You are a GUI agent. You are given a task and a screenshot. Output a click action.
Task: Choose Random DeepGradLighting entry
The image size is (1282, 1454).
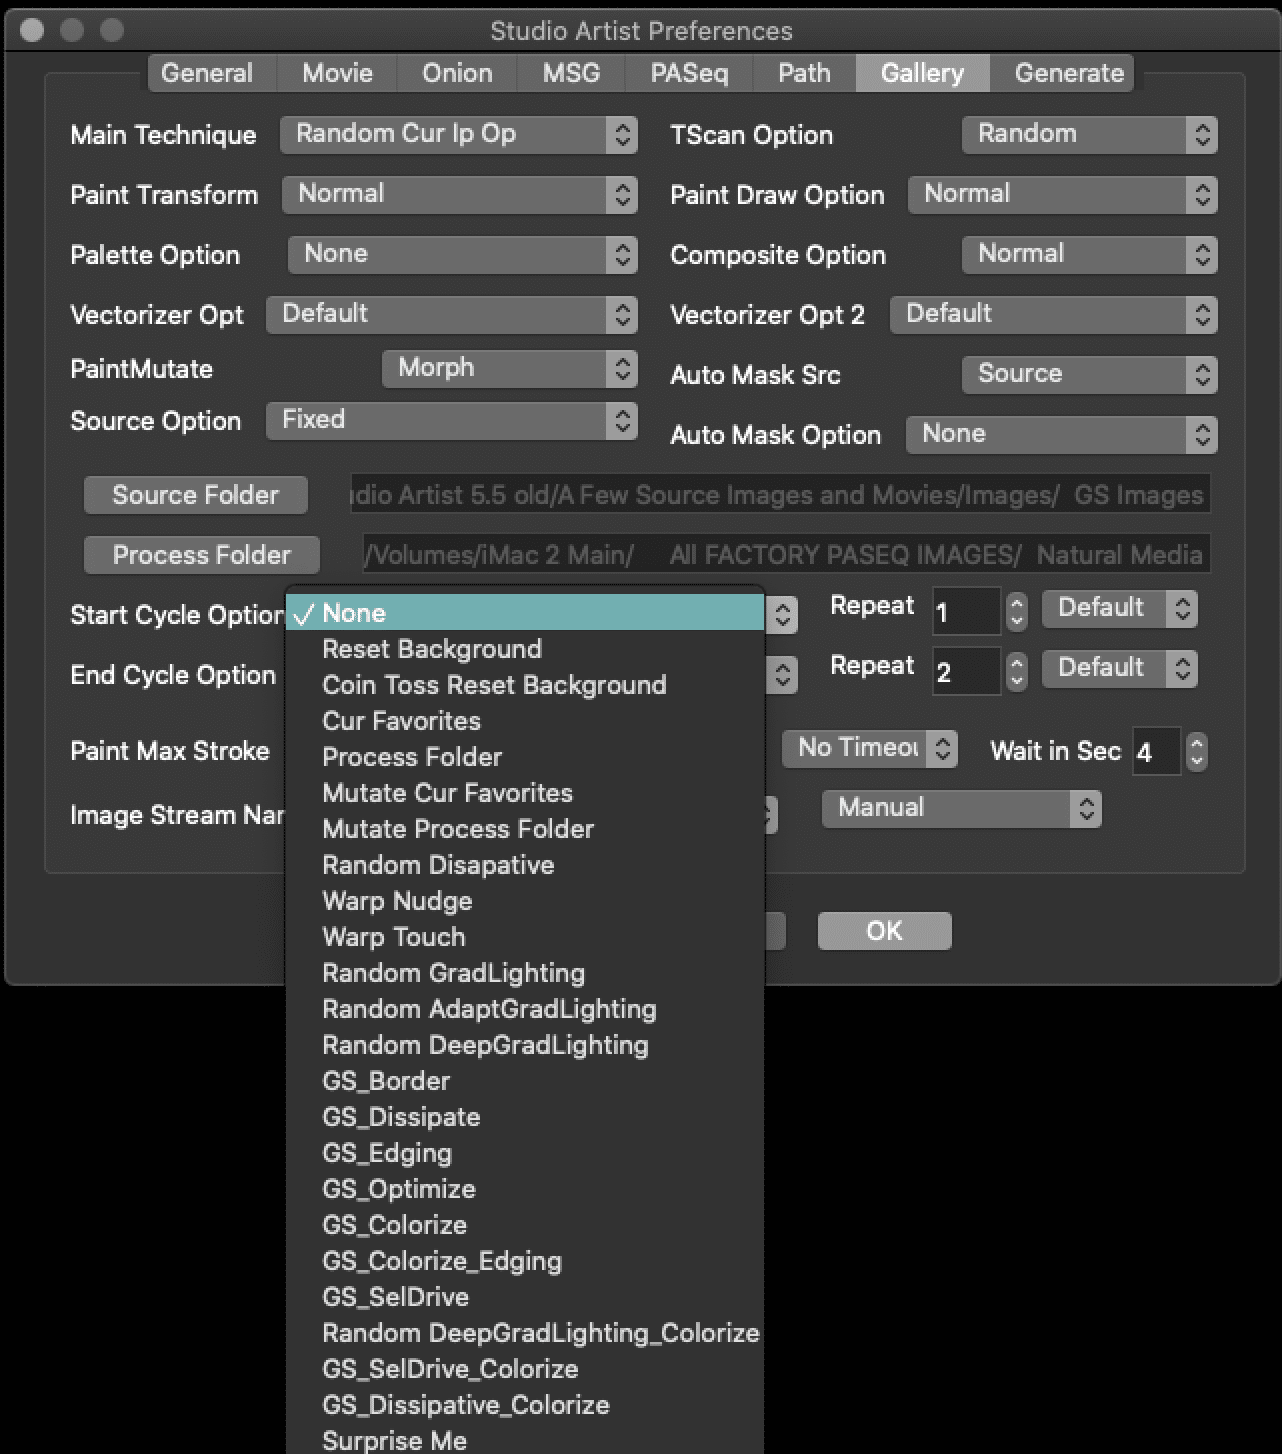(525, 1045)
